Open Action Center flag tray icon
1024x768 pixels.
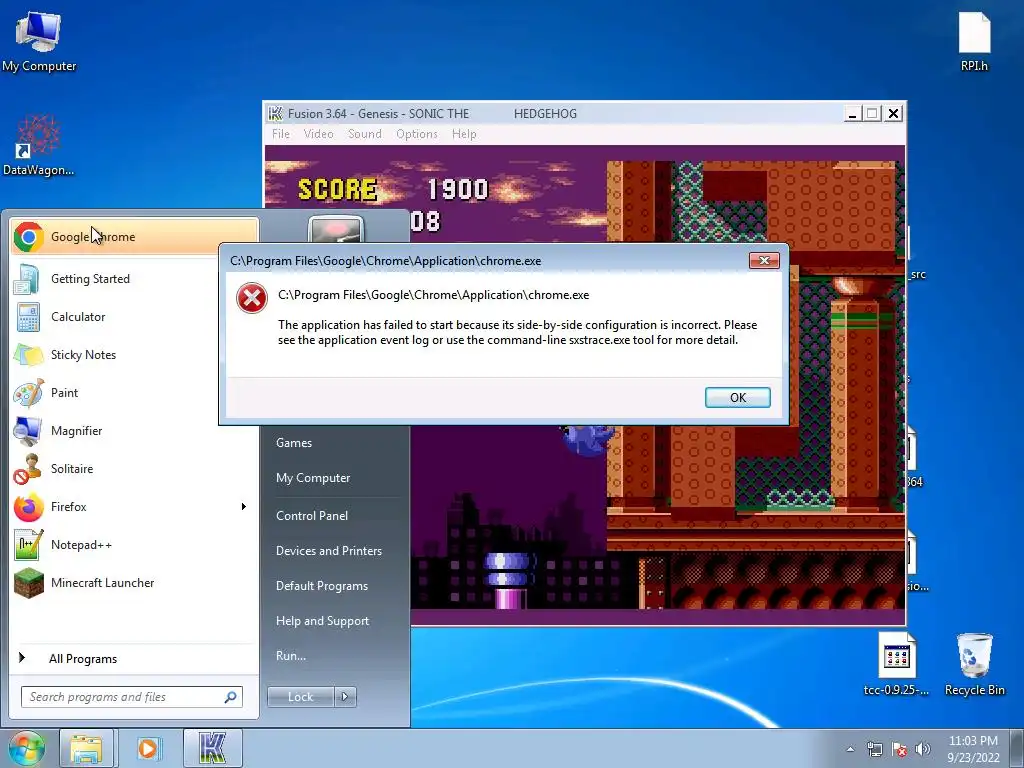tap(899, 750)
